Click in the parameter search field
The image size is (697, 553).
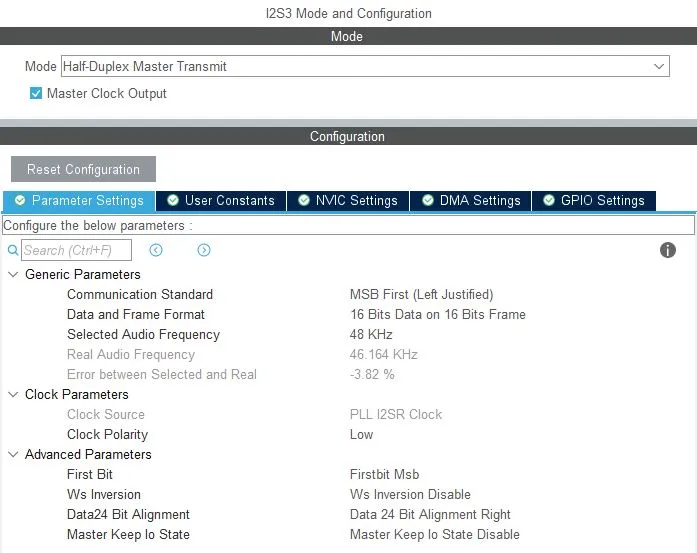coord(76,250)
